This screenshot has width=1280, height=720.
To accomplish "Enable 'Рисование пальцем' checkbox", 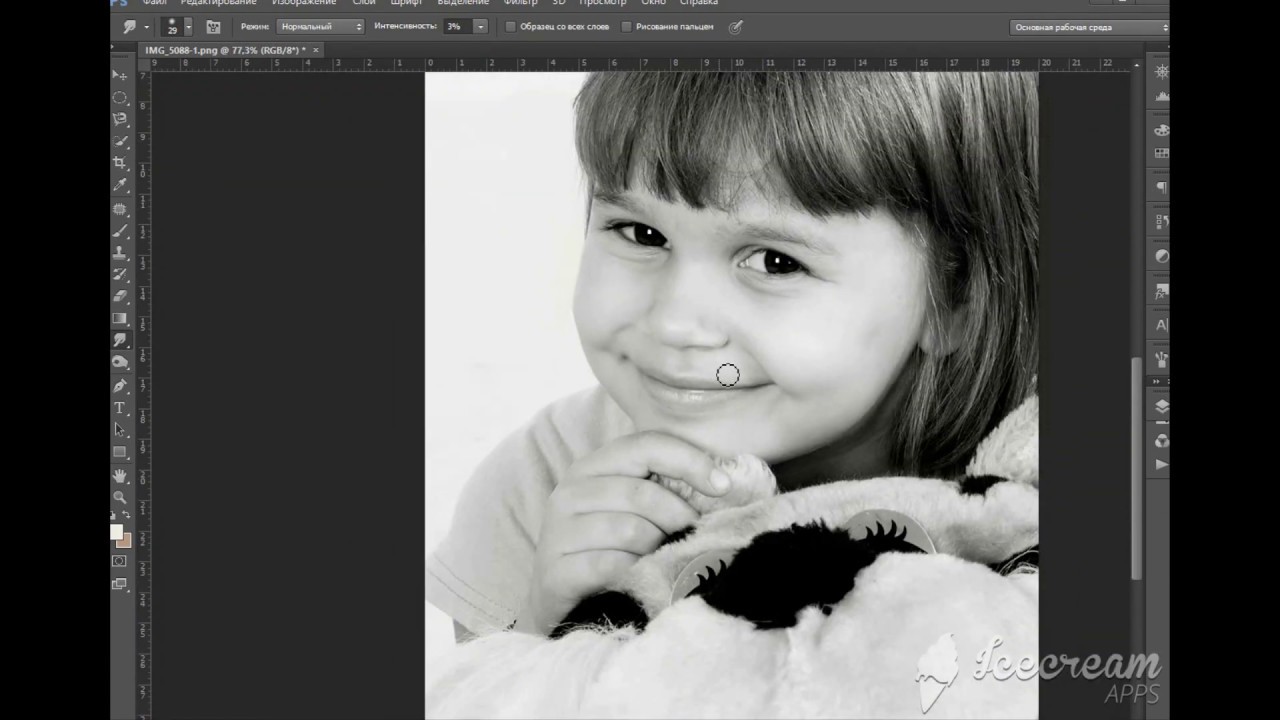I will pos(626,27).
